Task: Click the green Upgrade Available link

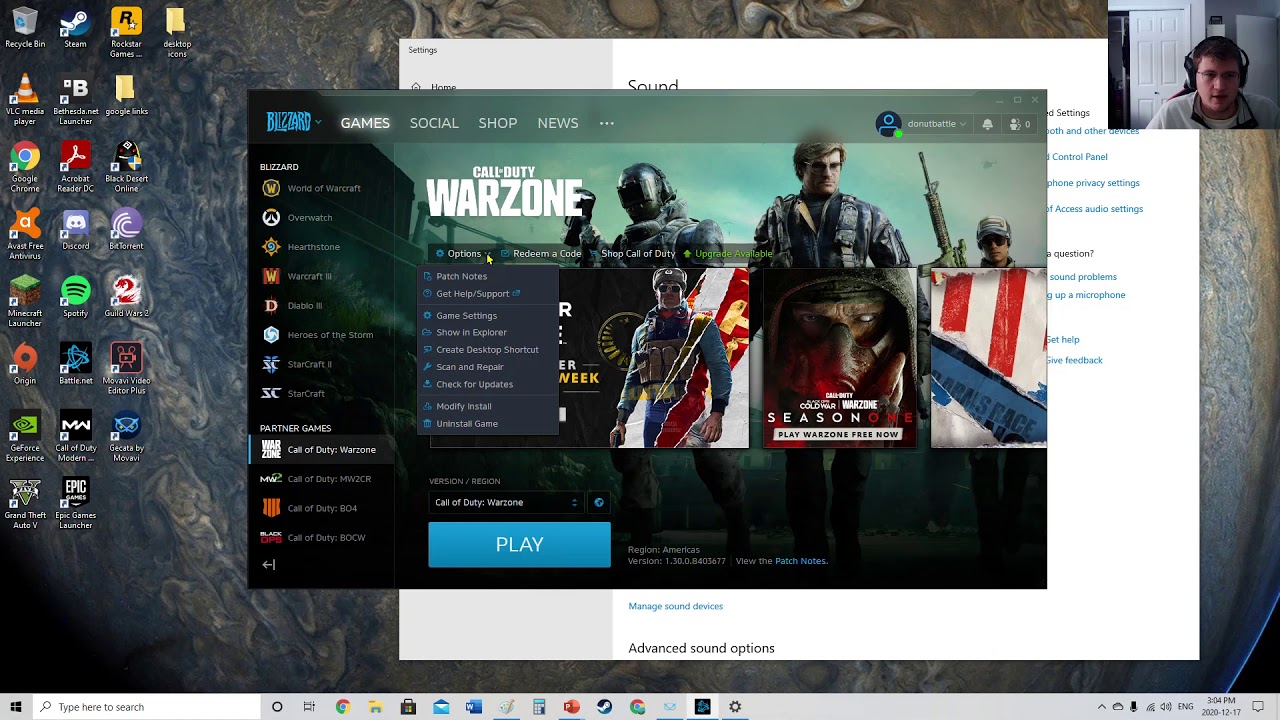Action: tap(727, 254)
